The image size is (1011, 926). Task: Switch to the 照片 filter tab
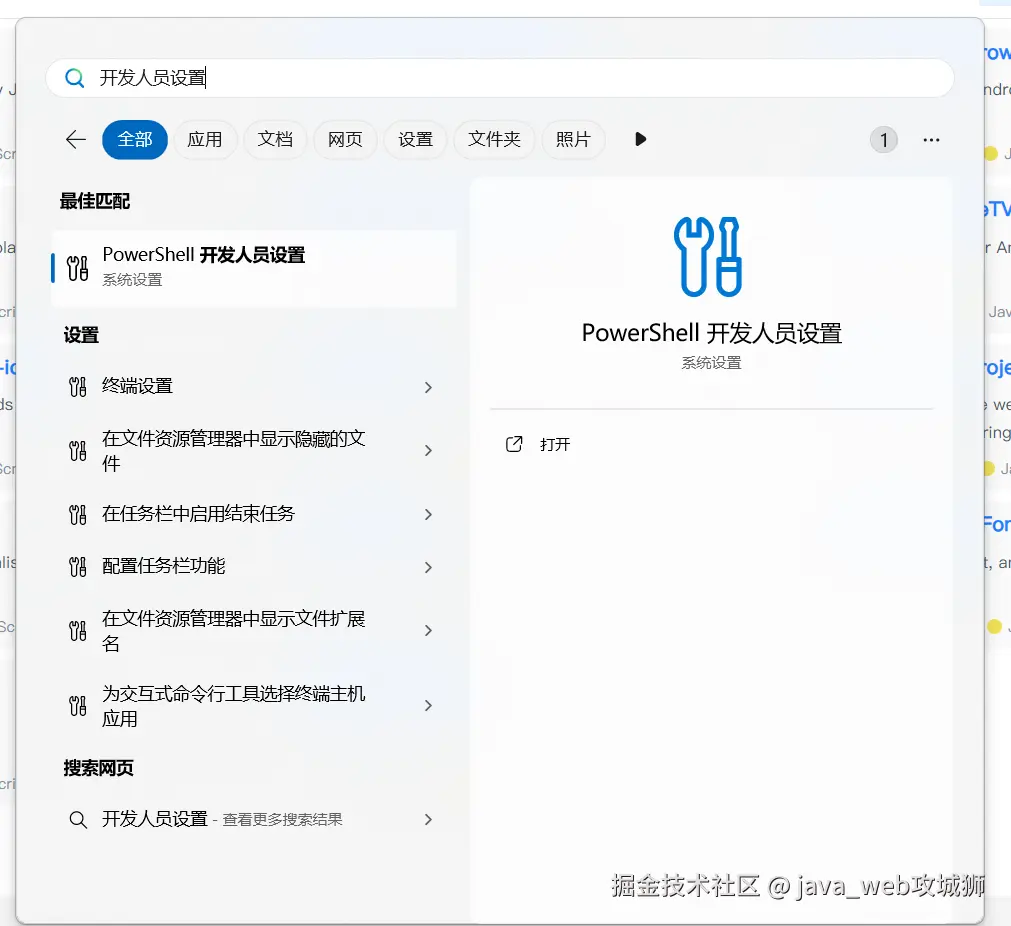(x=573, y=139)
